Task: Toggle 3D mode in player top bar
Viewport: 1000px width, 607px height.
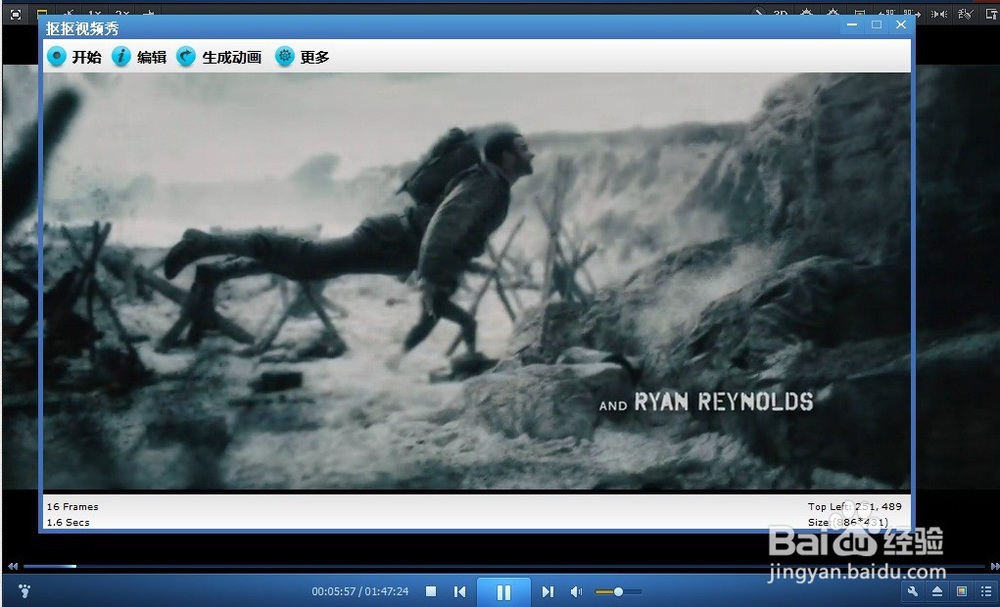Action: pyautogui.click(x=781, y=14)
